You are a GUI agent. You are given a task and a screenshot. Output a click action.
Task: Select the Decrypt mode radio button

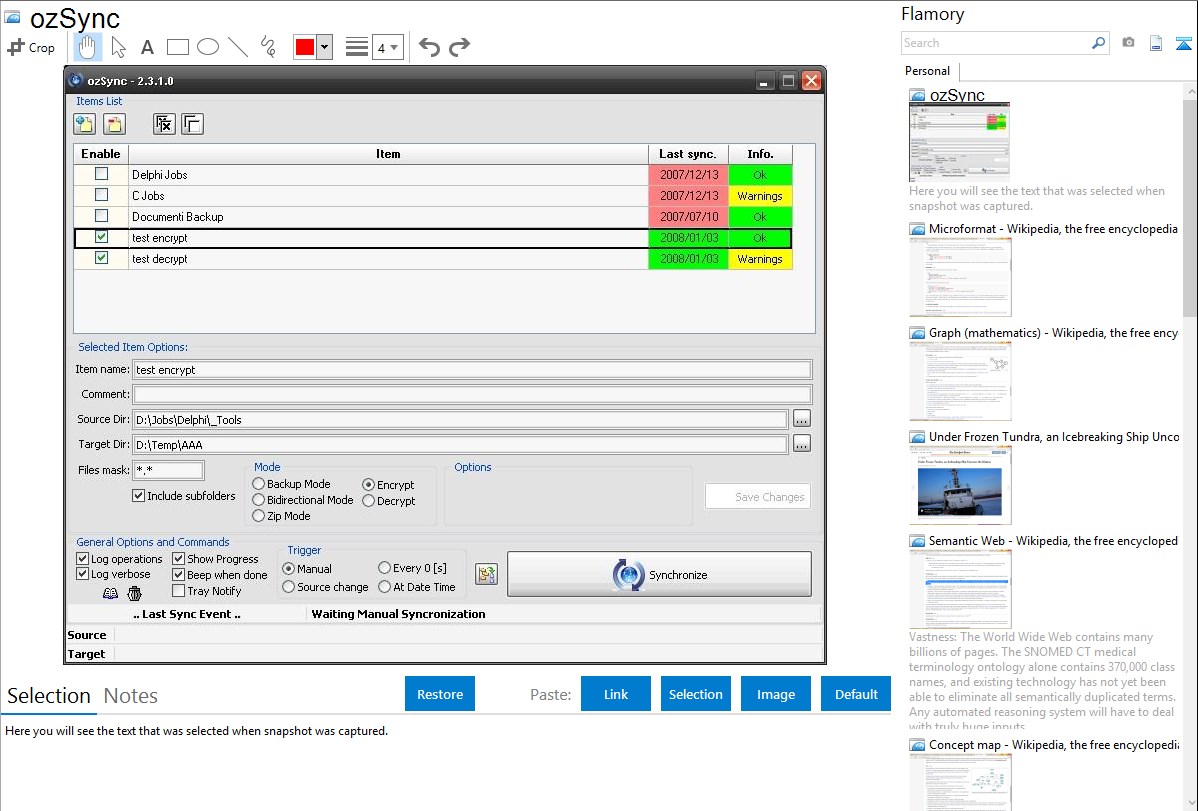pyautogui.click(x=369, y=501)
